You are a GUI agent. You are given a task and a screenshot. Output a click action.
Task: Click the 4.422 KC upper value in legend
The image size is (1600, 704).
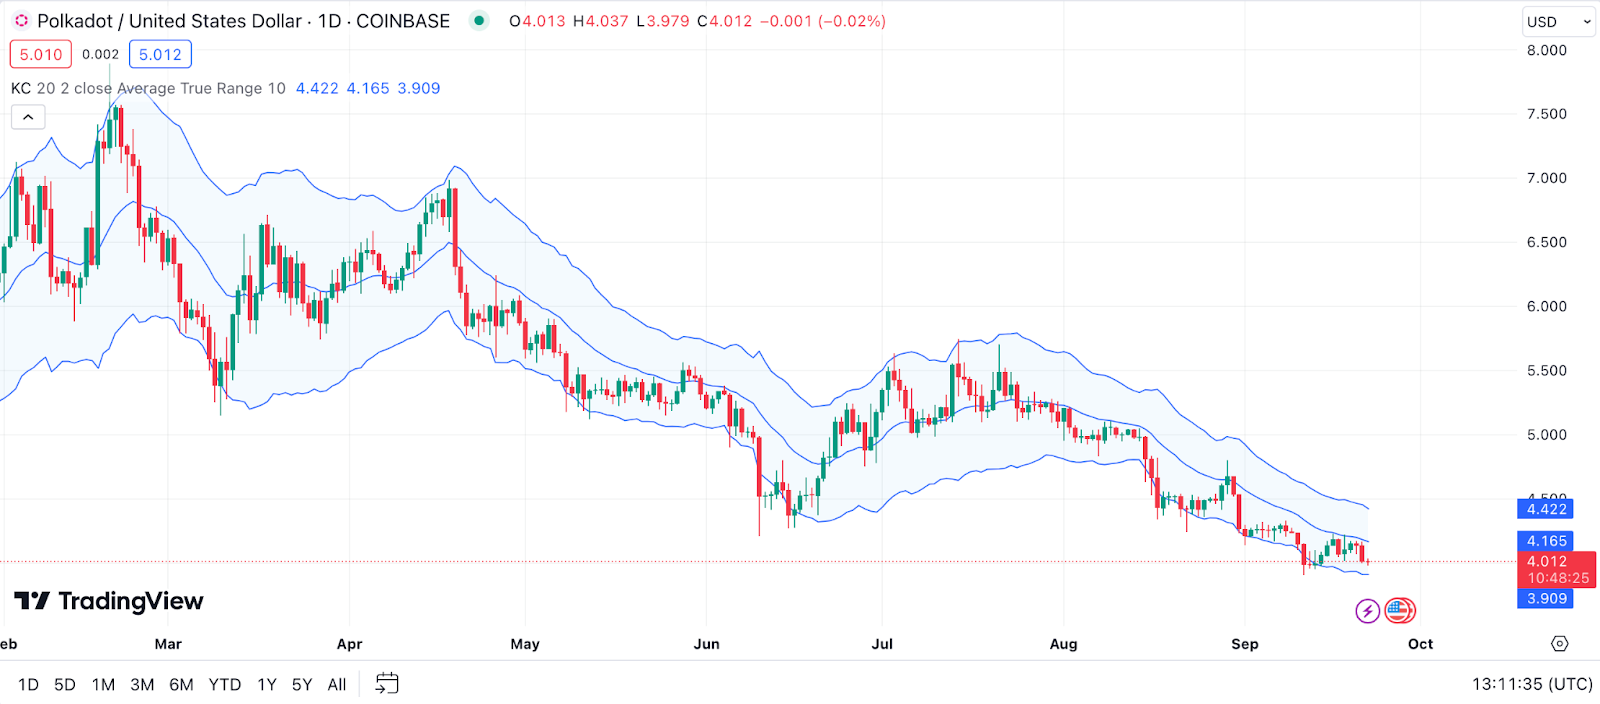click(317, 88)
